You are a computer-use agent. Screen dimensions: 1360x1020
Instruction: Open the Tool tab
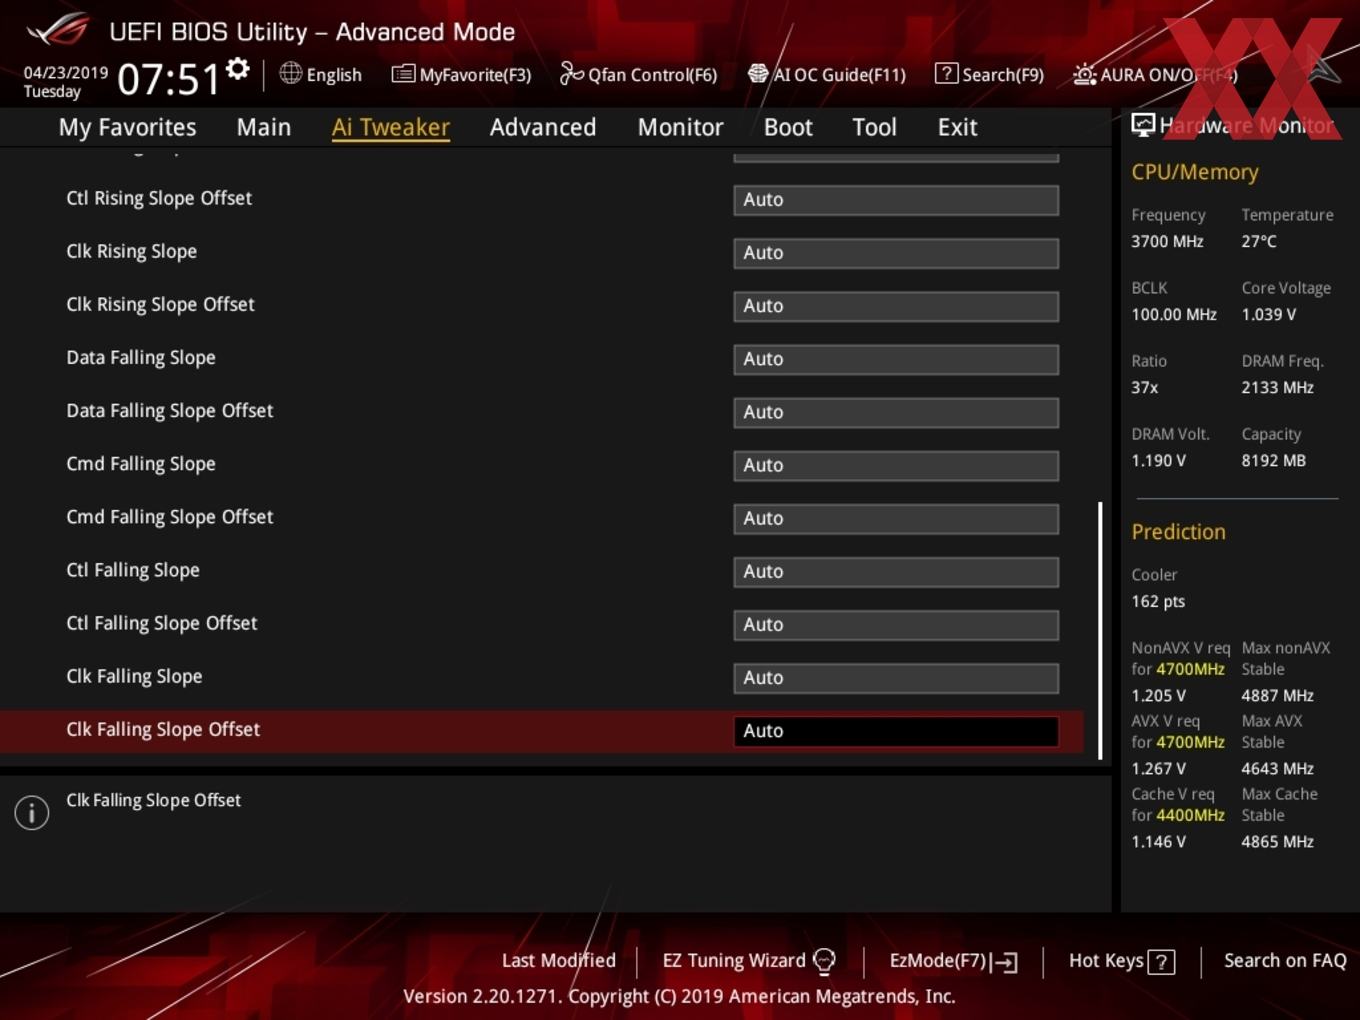click(874, 127)
